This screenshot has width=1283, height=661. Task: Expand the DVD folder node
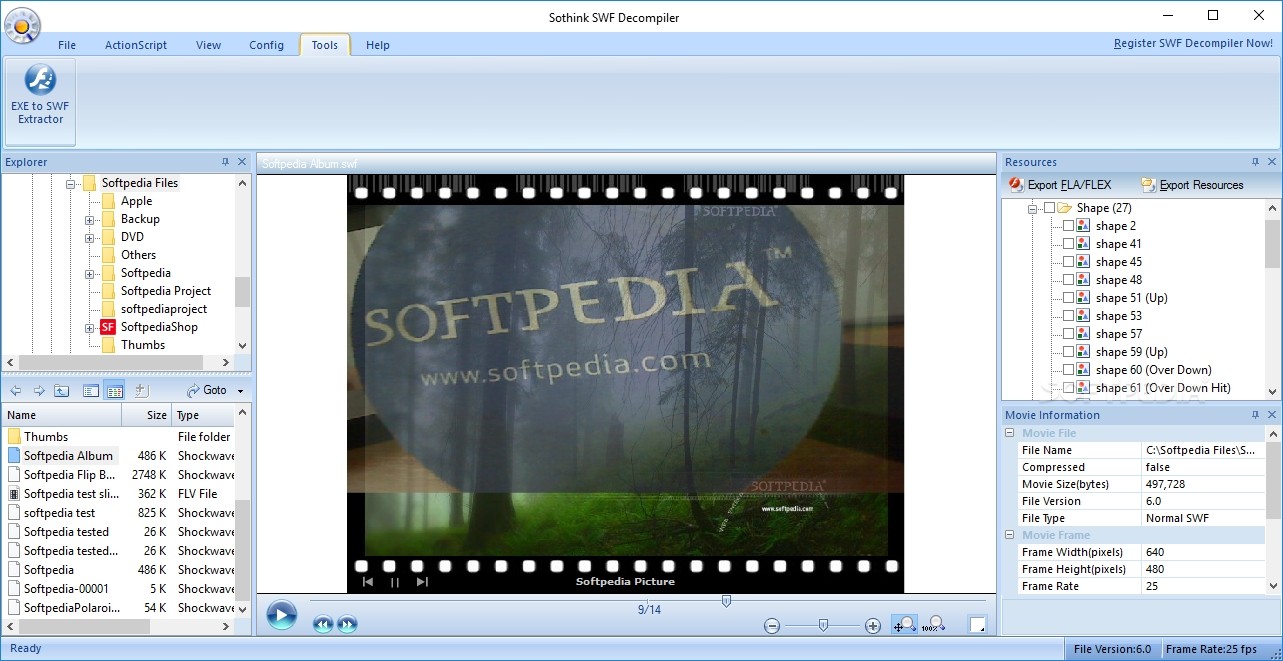(x=89, y=237)
